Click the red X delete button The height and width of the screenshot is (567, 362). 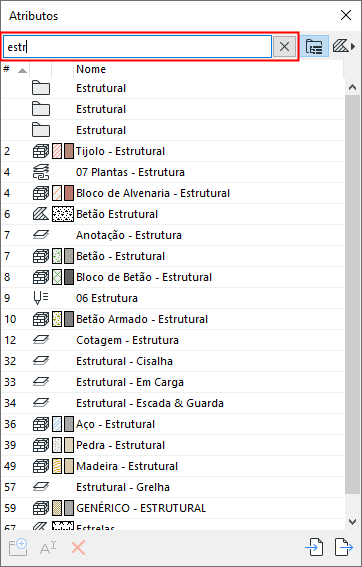coord(78,548)
